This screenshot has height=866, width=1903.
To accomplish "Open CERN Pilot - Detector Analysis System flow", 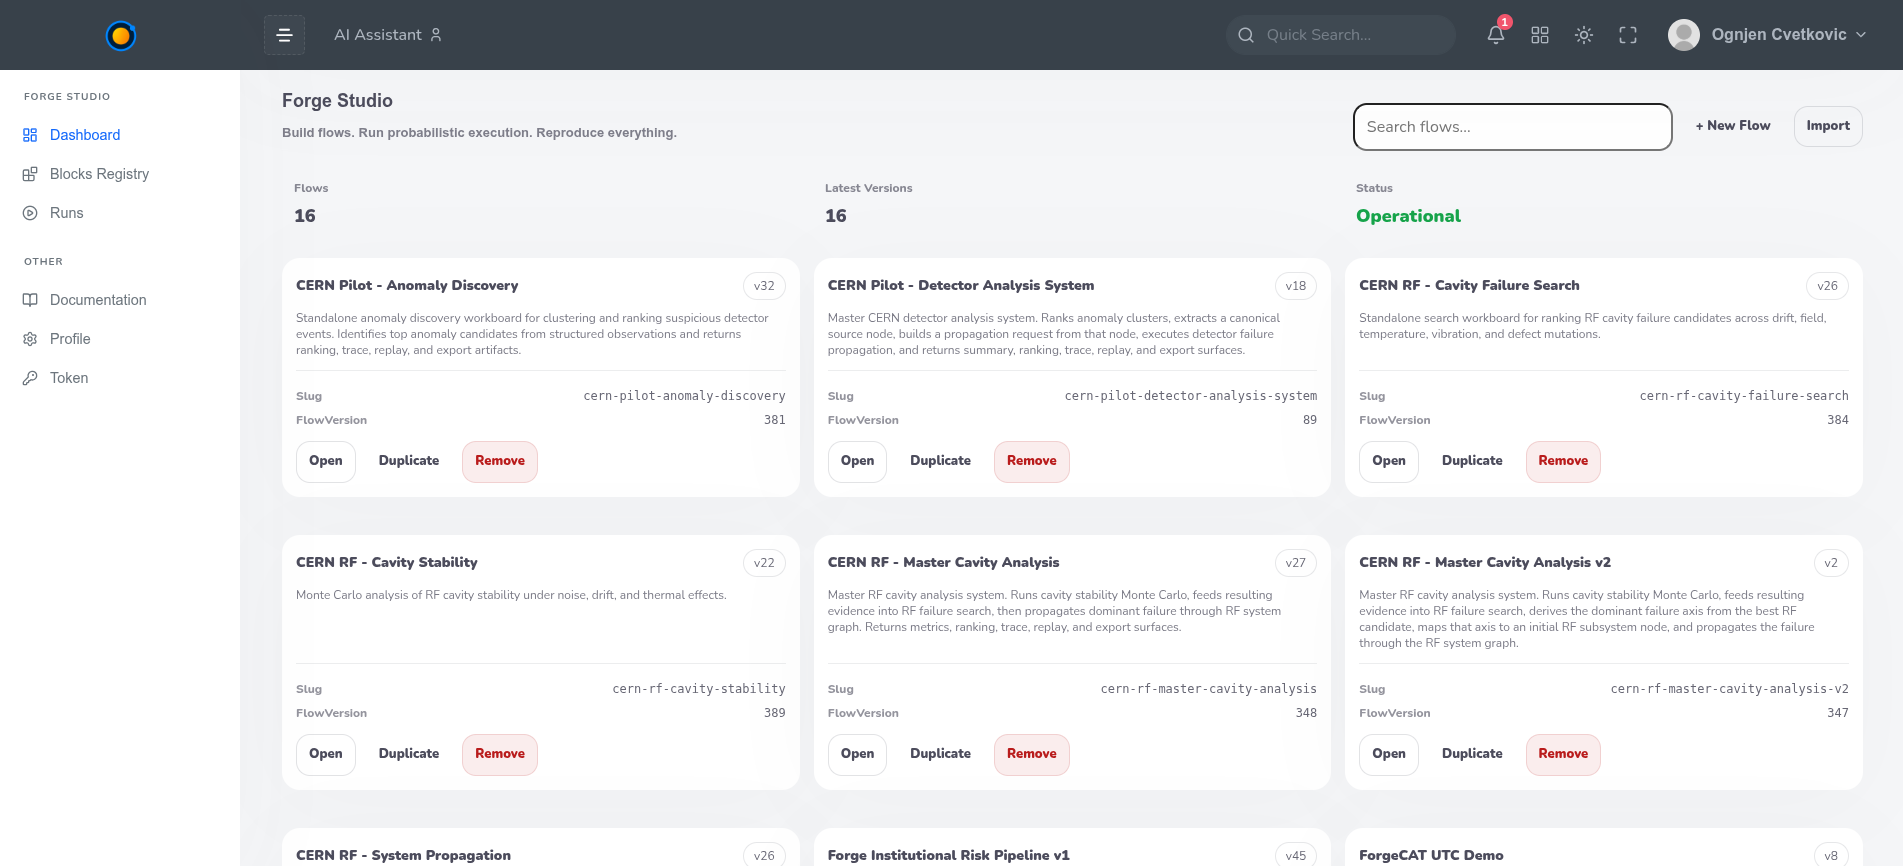I will [857, 461].
